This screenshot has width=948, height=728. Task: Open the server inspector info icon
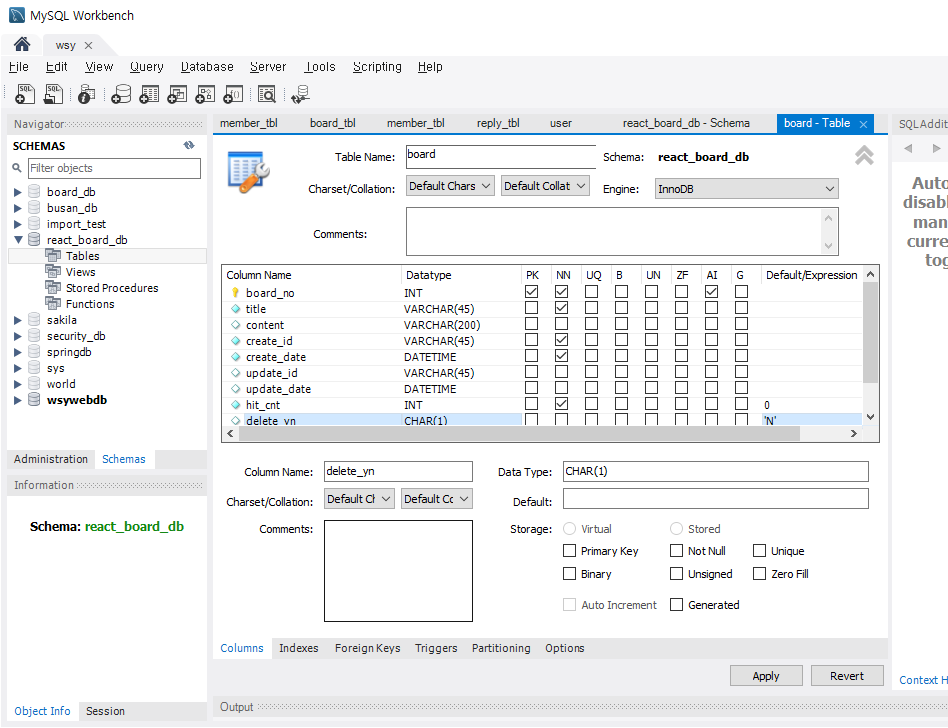[x=86, y=94]
